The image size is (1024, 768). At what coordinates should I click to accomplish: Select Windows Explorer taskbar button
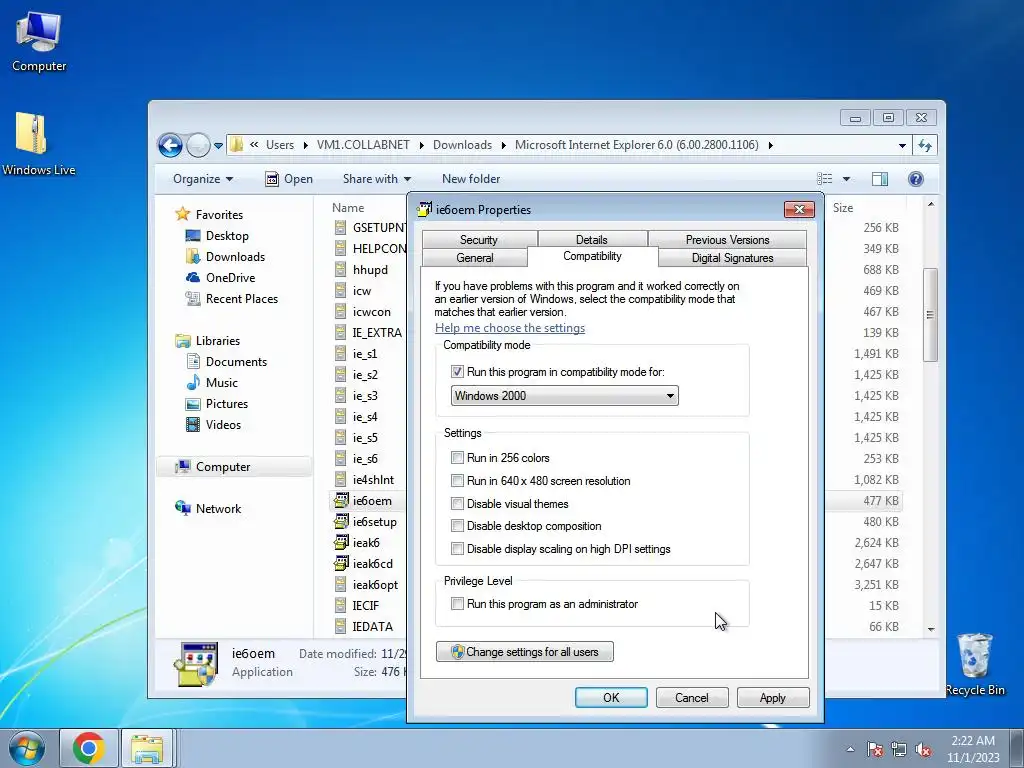(147, 748)
